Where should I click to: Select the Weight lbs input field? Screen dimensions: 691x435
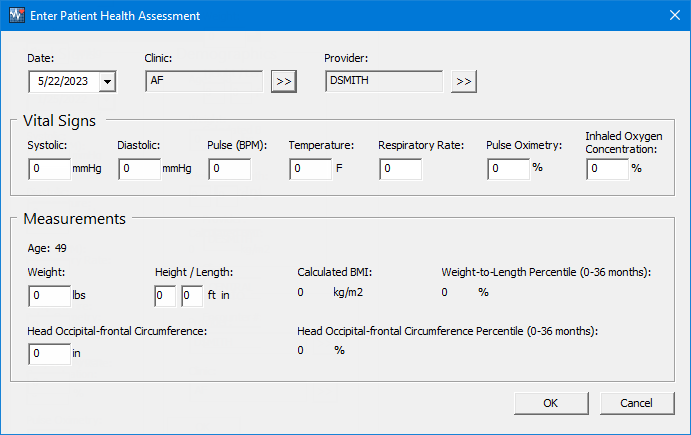(49, 296)
